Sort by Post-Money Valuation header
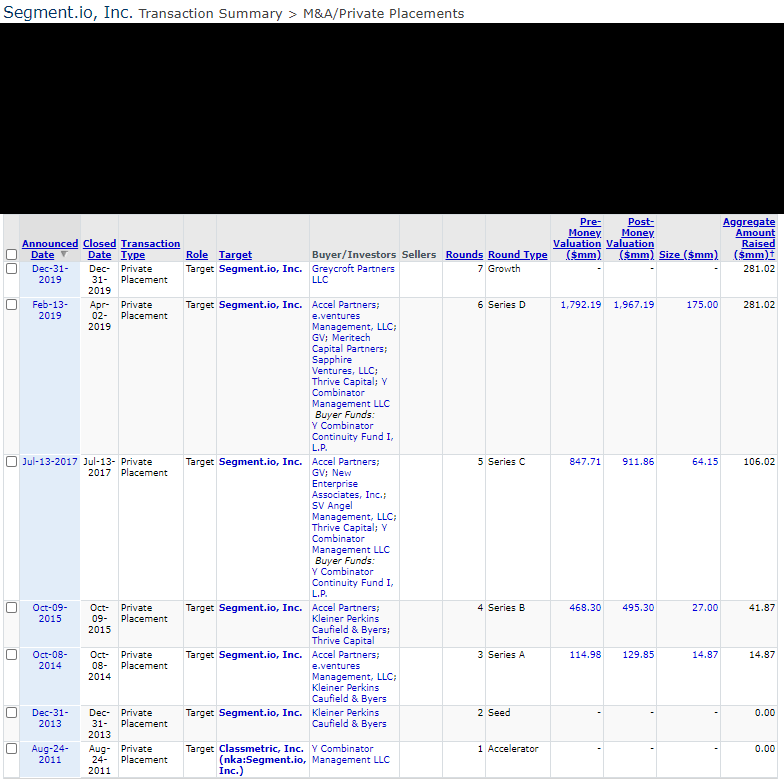The width and height of the screenshot is (784, 779). click(x=630, y=238)
